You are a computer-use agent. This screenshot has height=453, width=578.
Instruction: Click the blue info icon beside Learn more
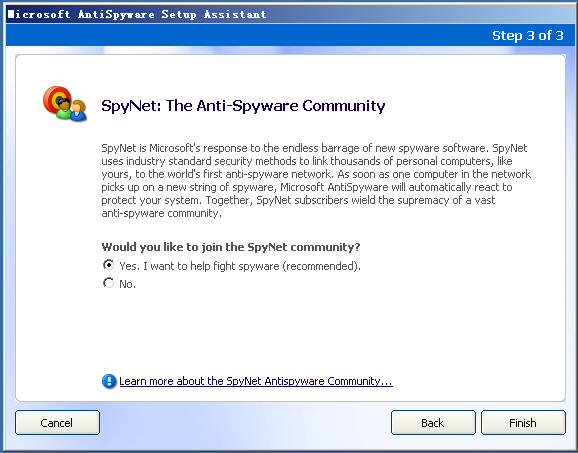[x=109, y=381]
